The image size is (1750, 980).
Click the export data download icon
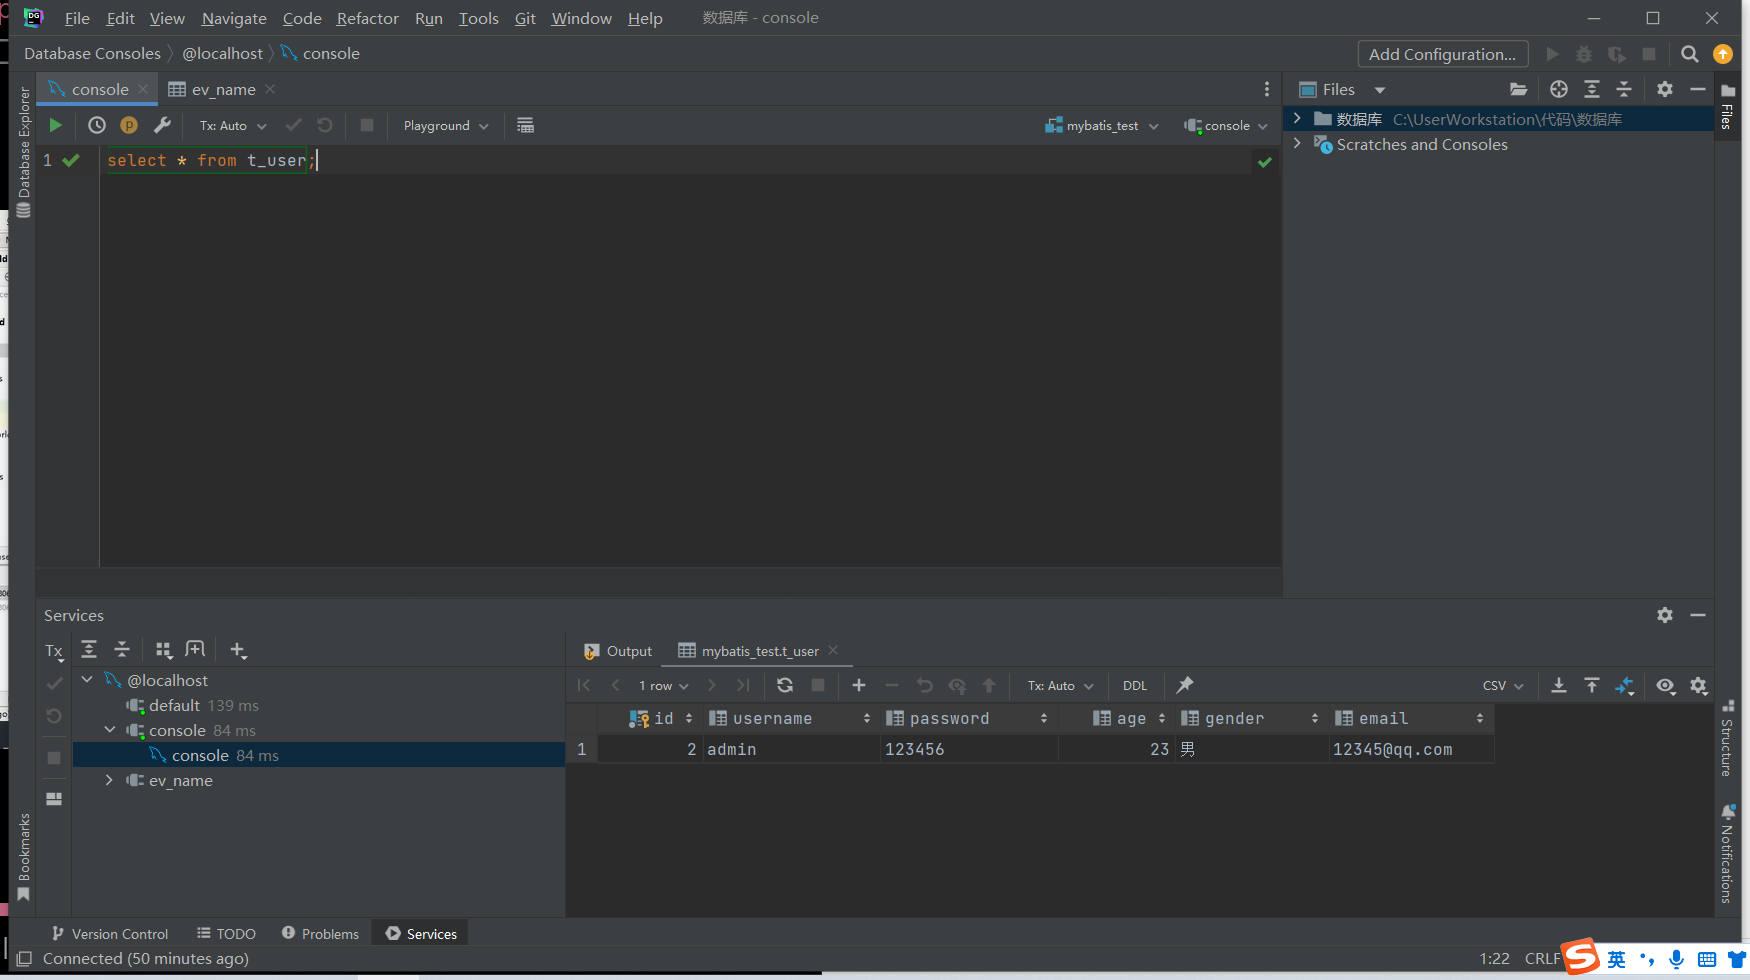click(1558, 685)
